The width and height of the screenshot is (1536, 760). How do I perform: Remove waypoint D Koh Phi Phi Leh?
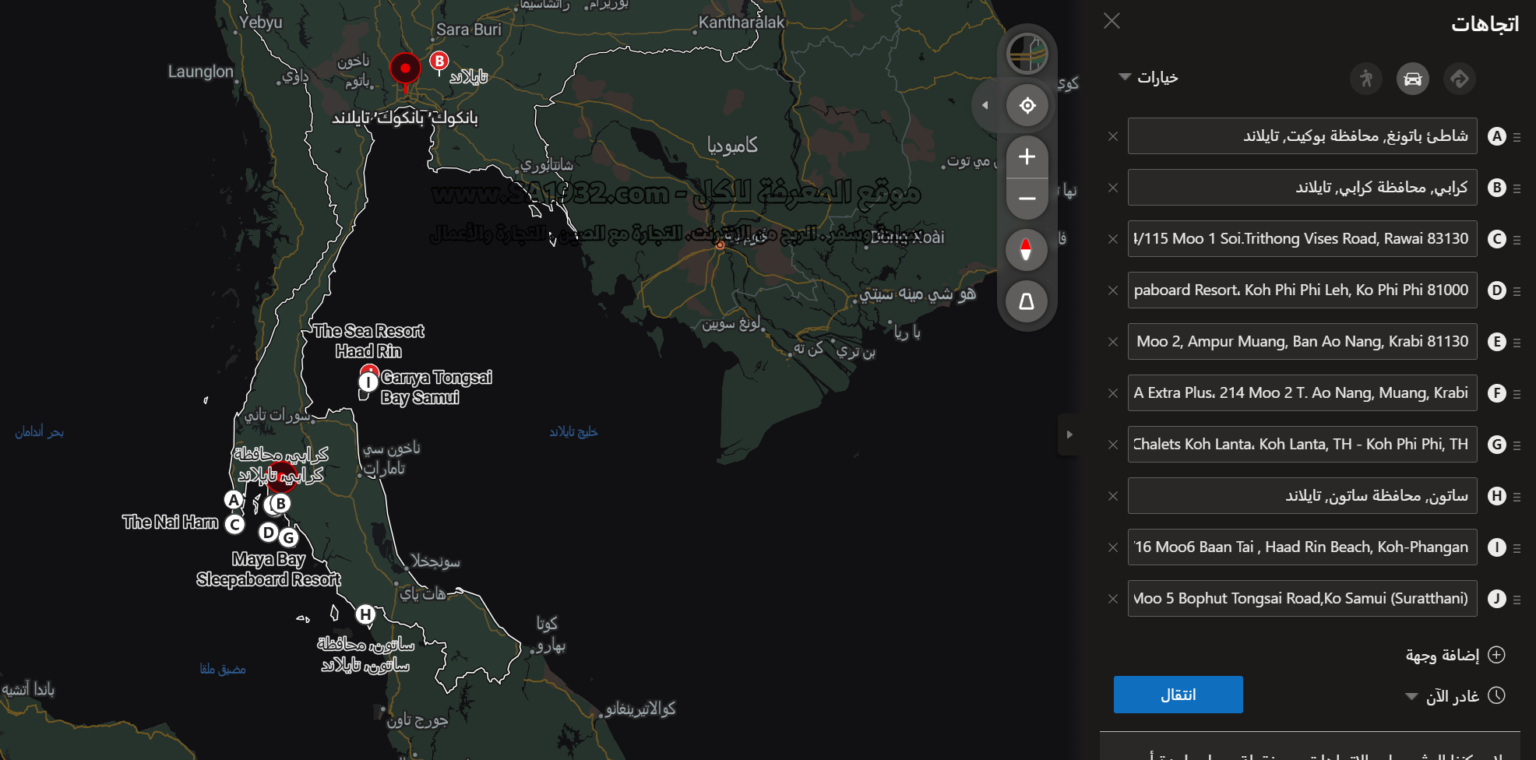[x=1113, y=291]
